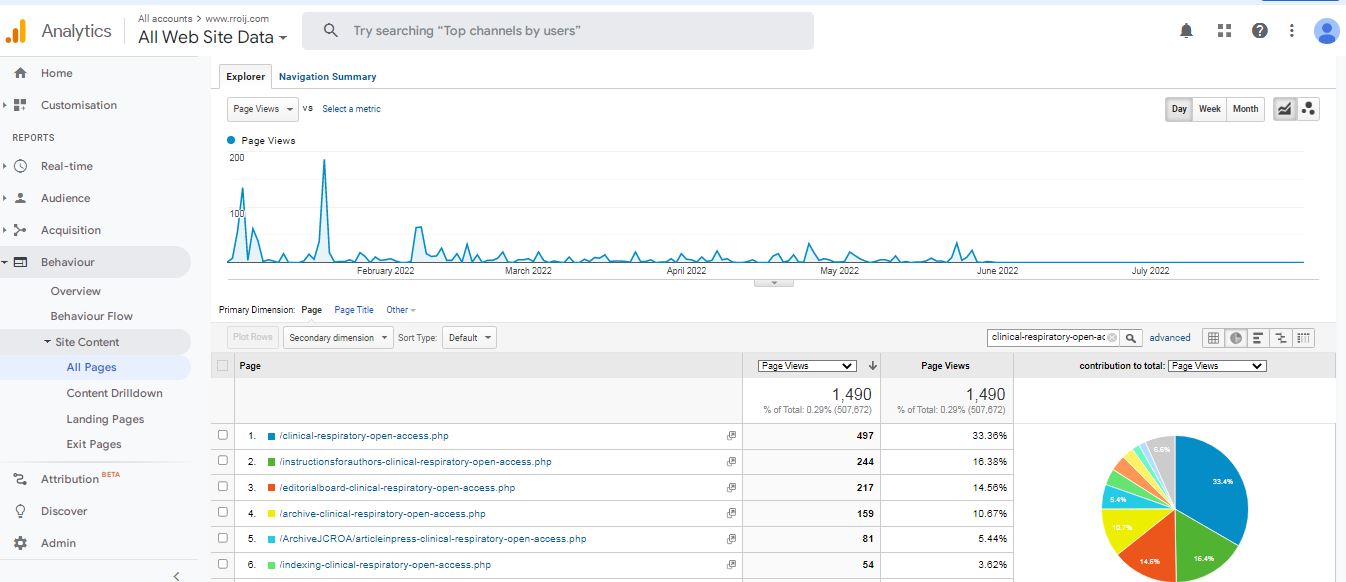Toggle the select-all checkbox in Page header
This screenshot has width=1346, height=582.
tap(223, 366)
